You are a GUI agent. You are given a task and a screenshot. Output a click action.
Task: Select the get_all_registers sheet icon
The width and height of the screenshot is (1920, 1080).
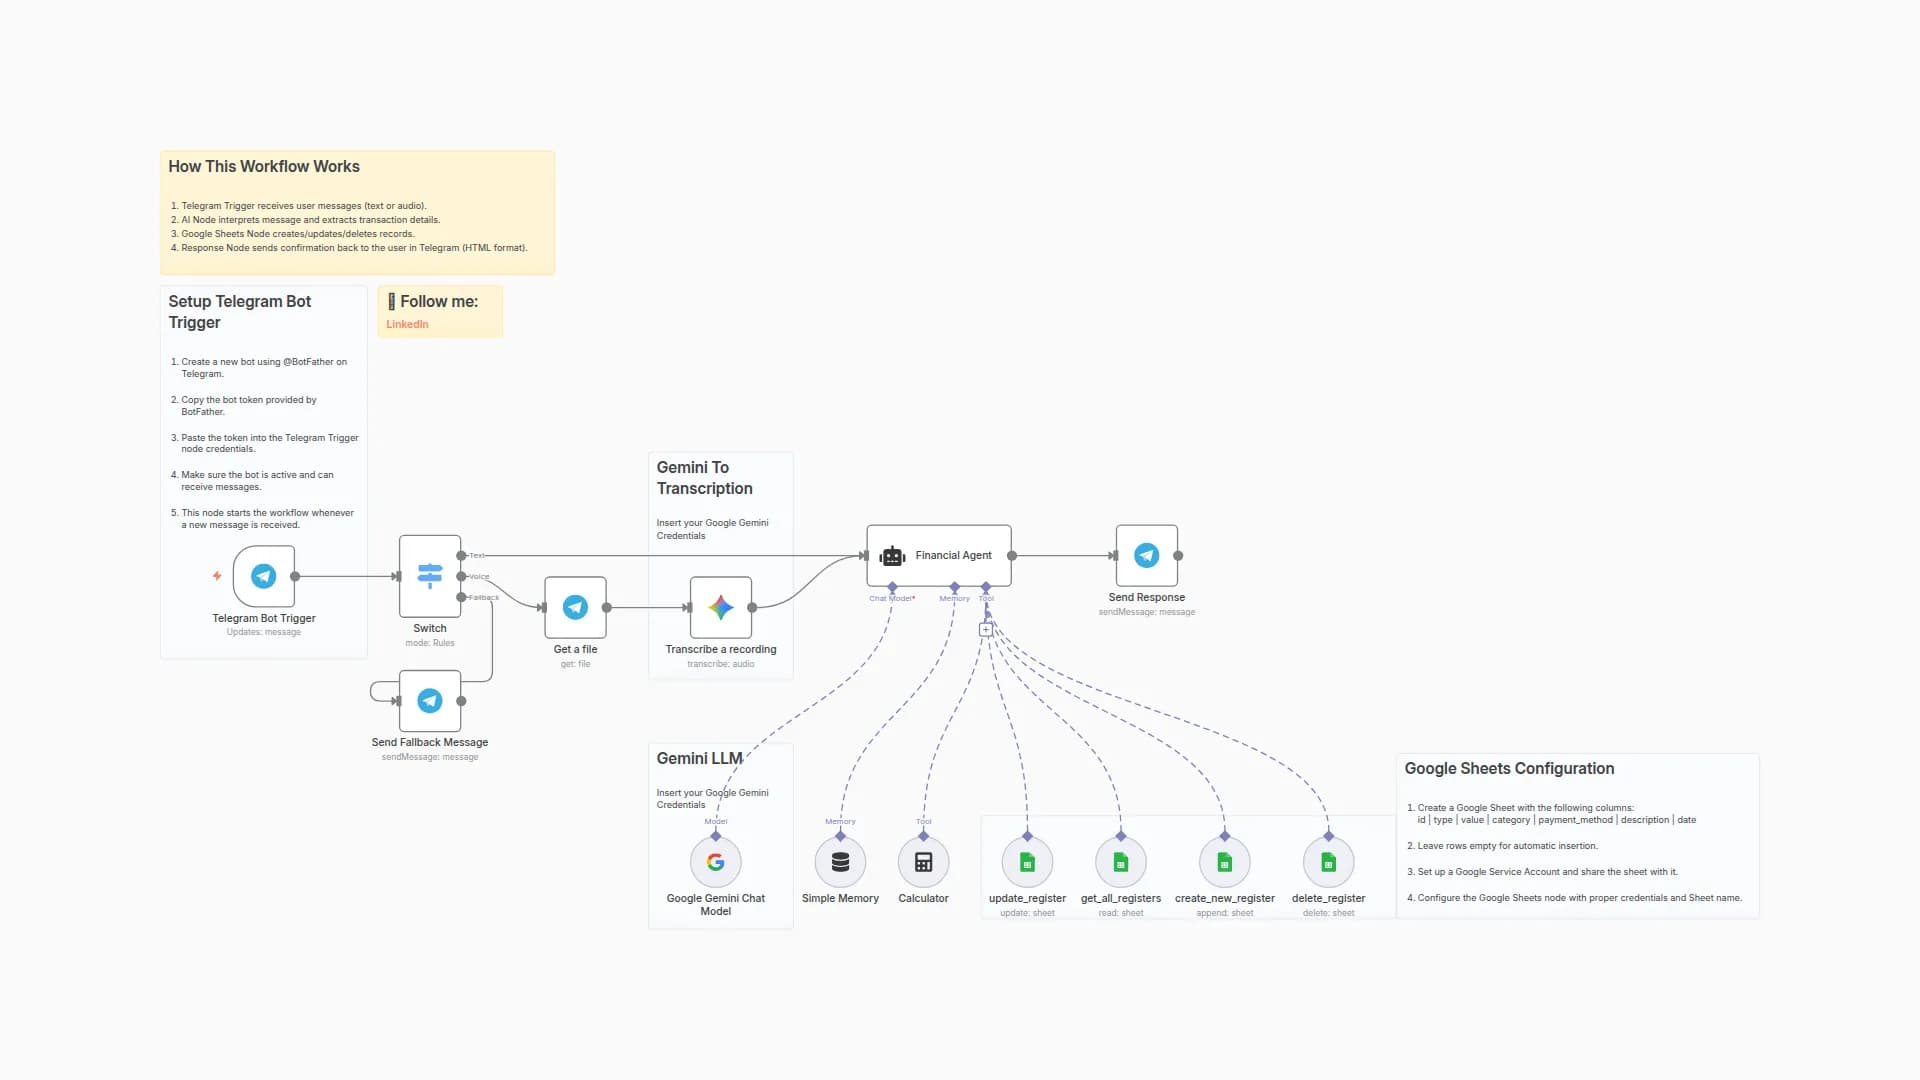pyautogui.click(x=1120, y=861)
